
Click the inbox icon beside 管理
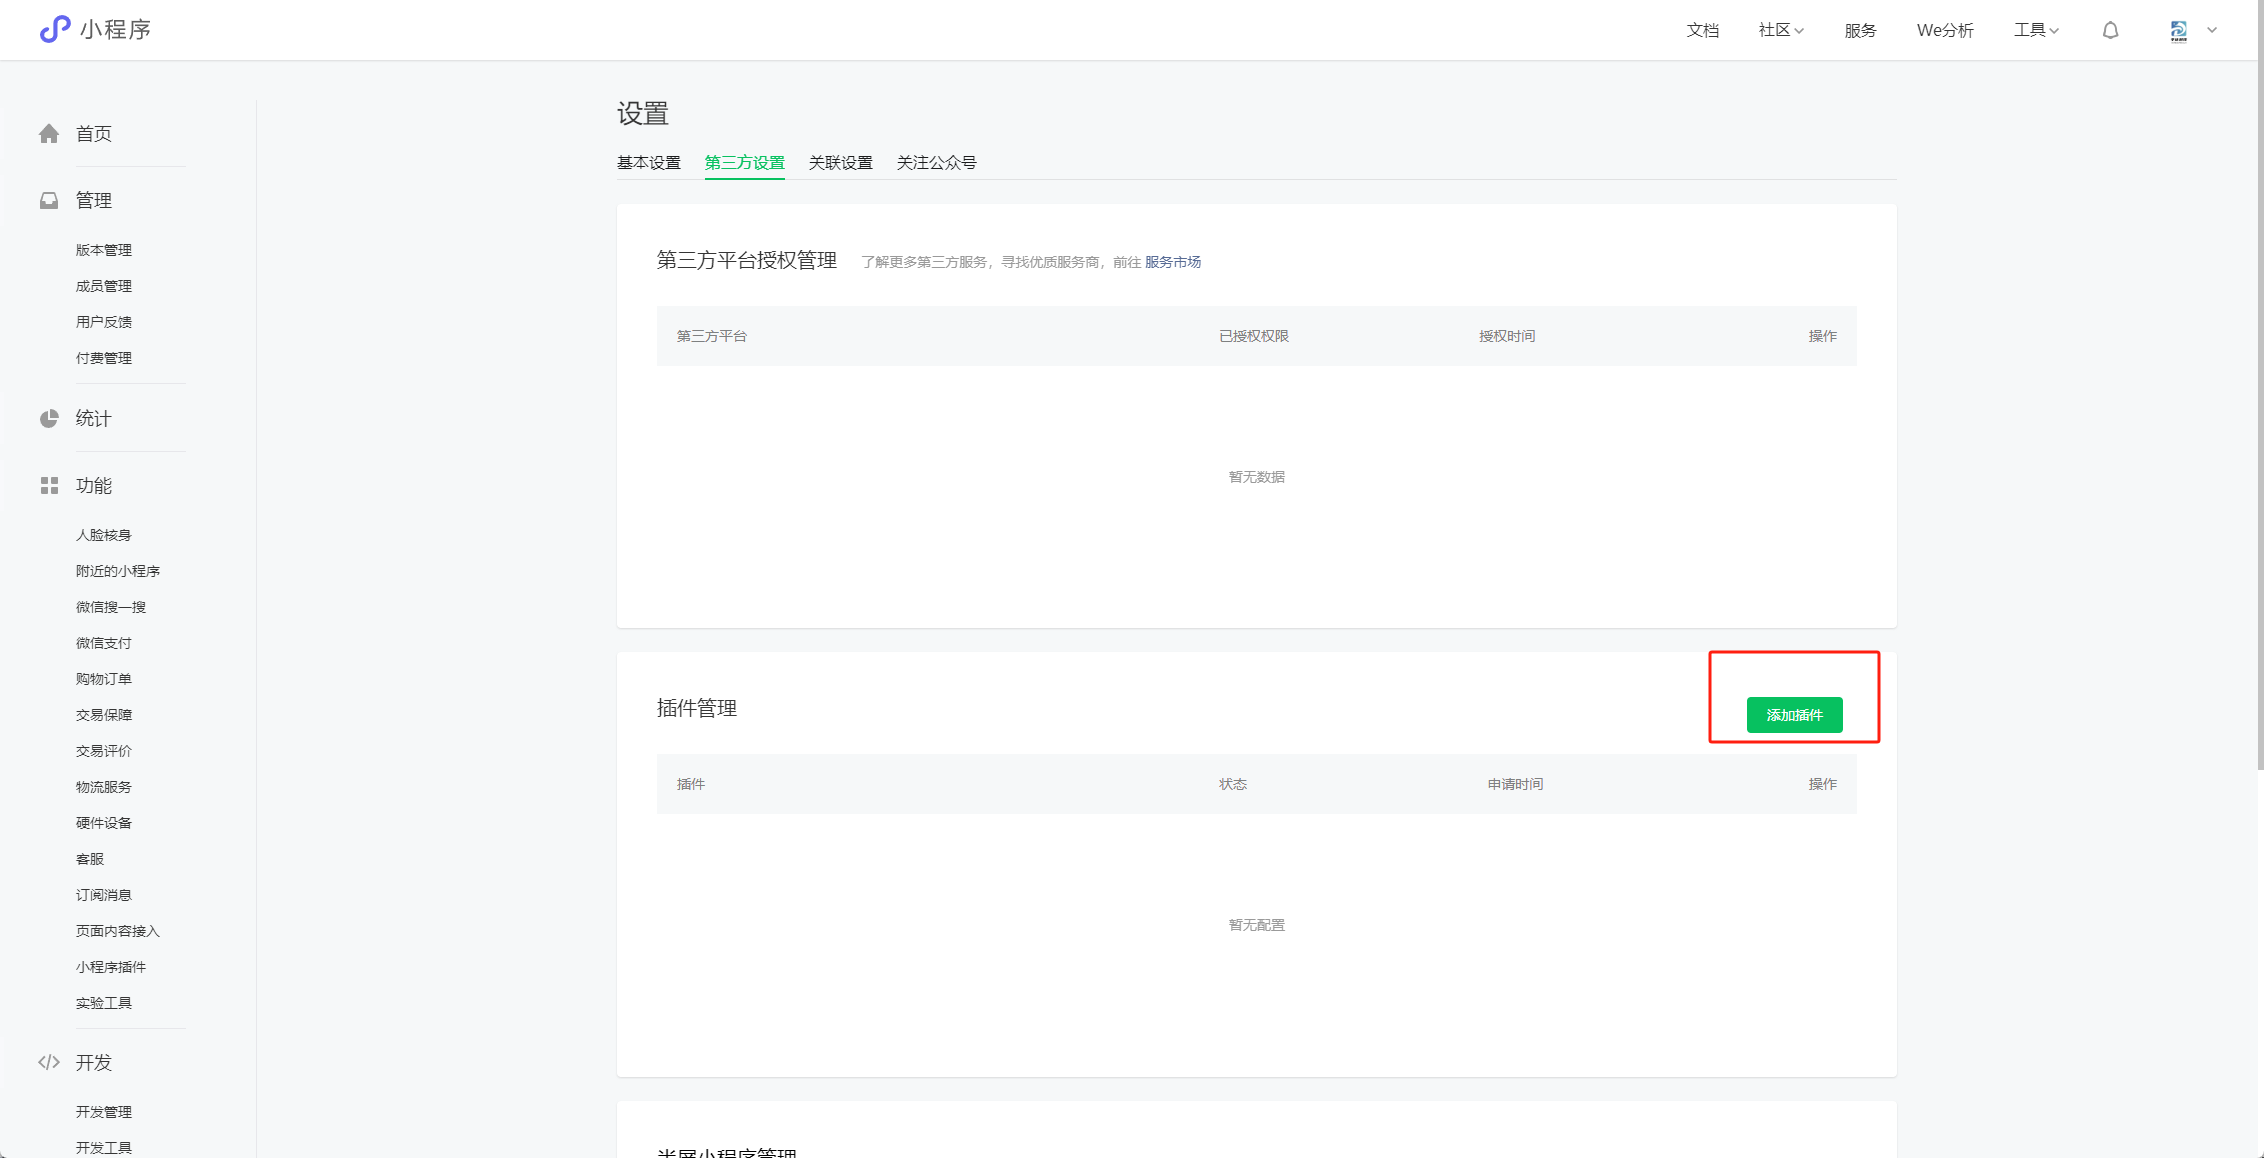[49, 201]
